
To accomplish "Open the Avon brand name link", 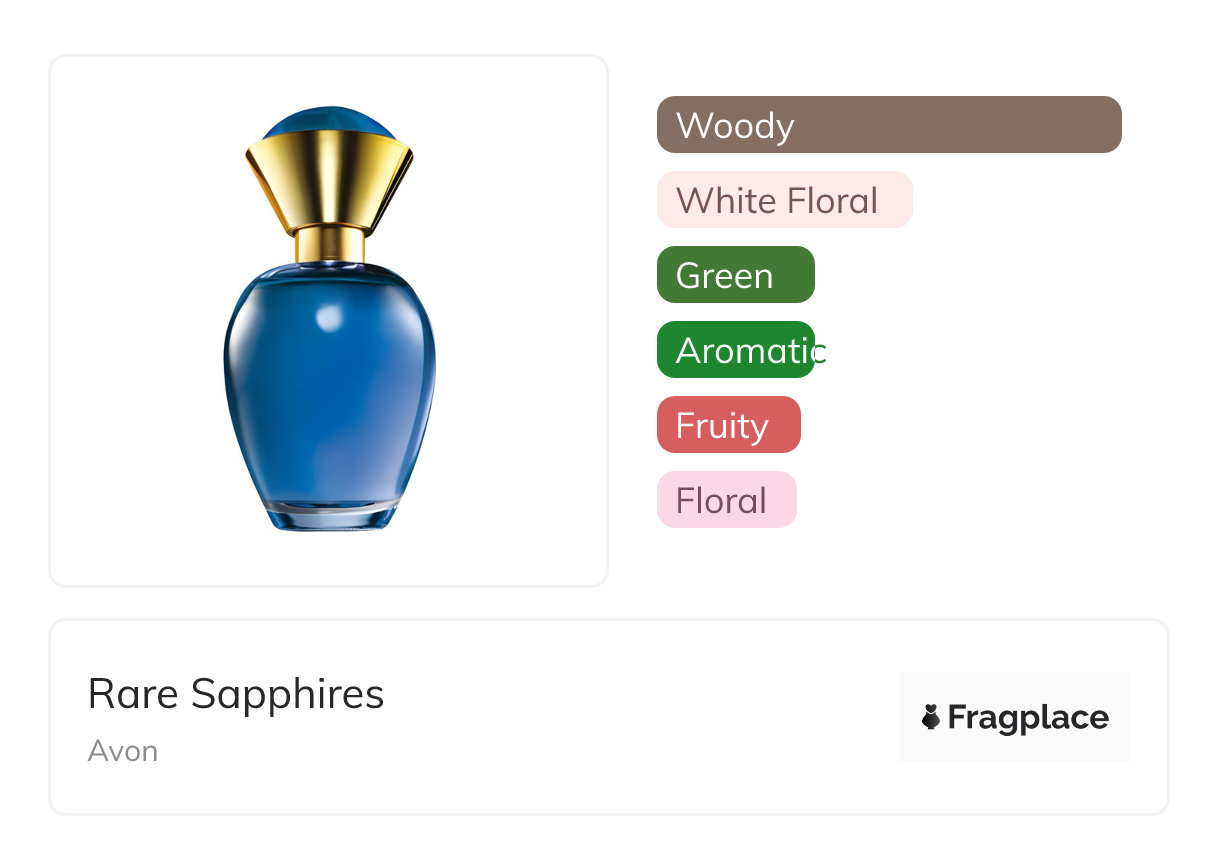I will (122, 751).
